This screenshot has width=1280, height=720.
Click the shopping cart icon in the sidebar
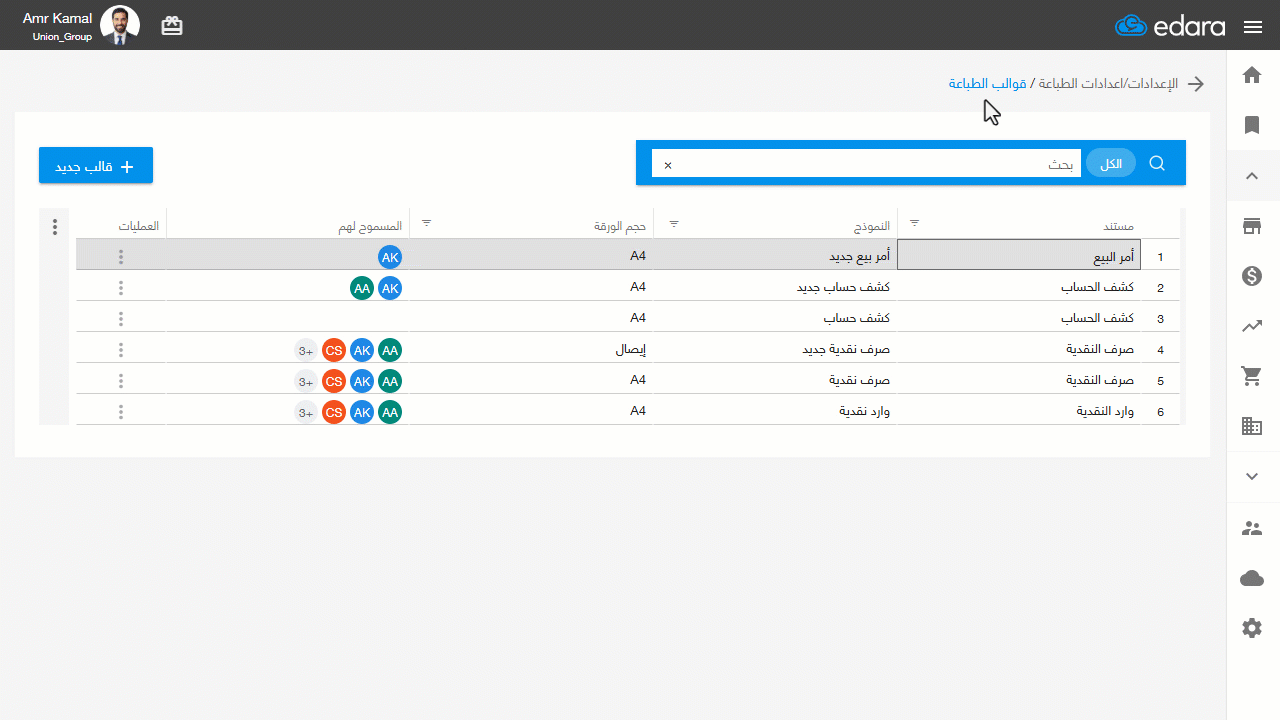click(x=1252, y=376)
